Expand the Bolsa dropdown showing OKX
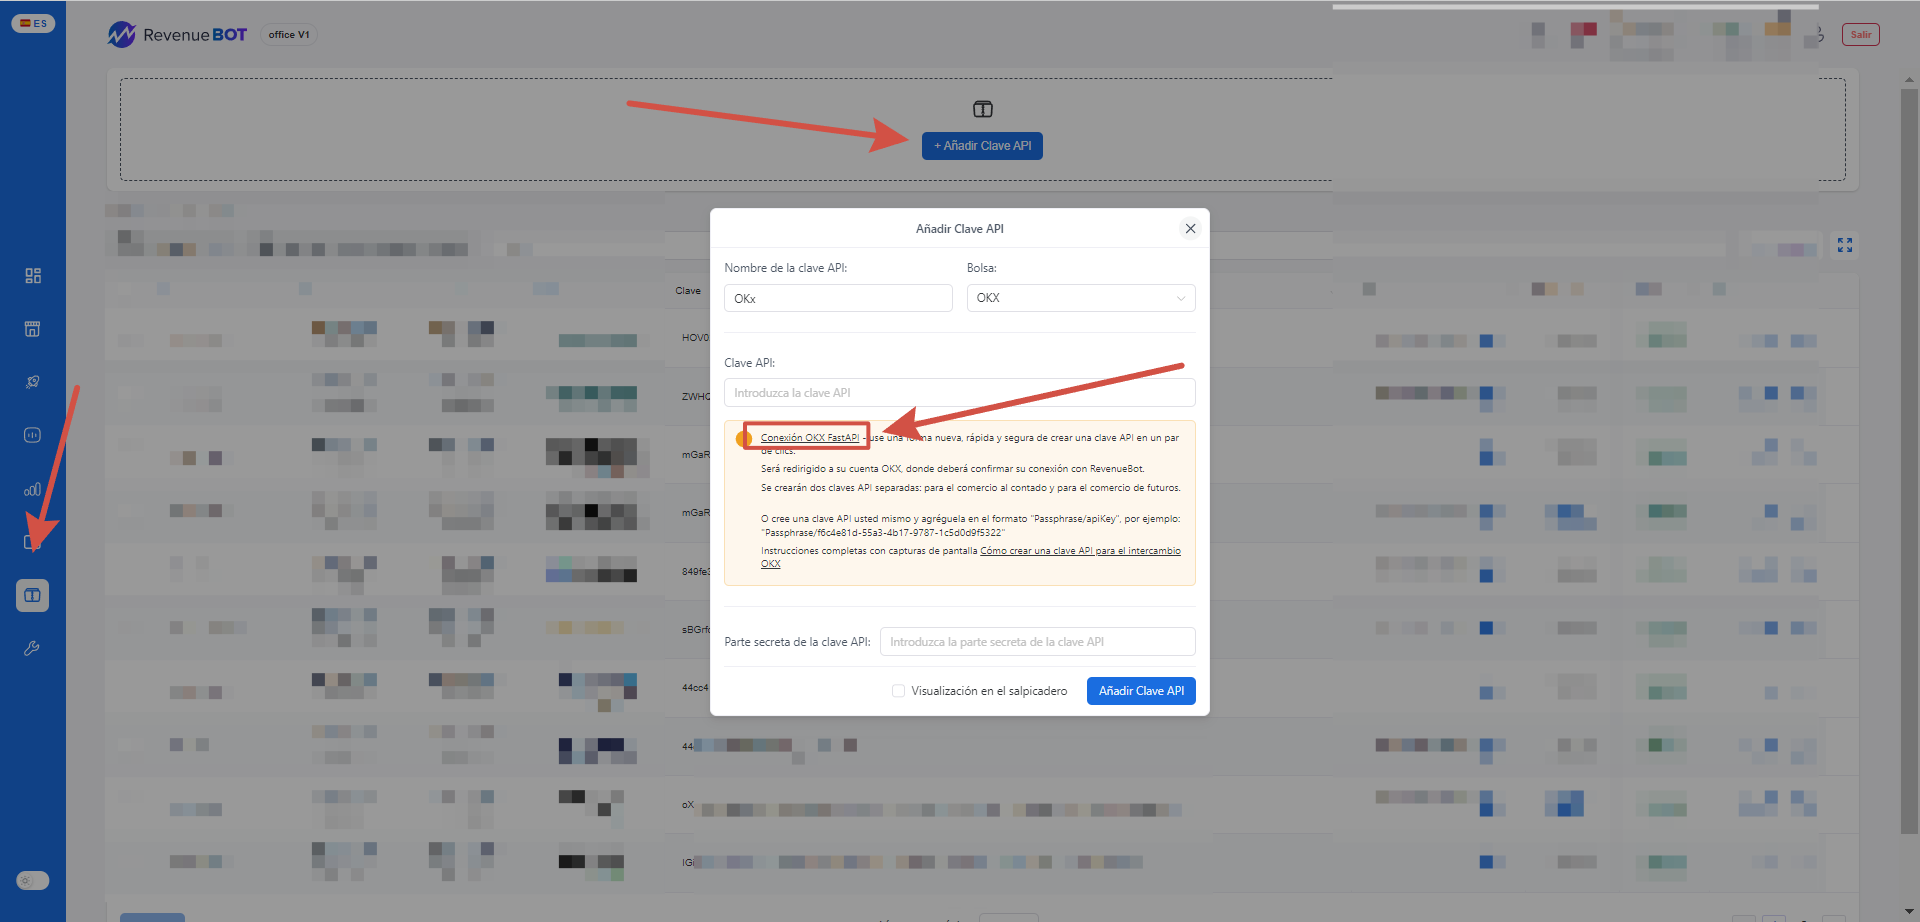 1081,298
